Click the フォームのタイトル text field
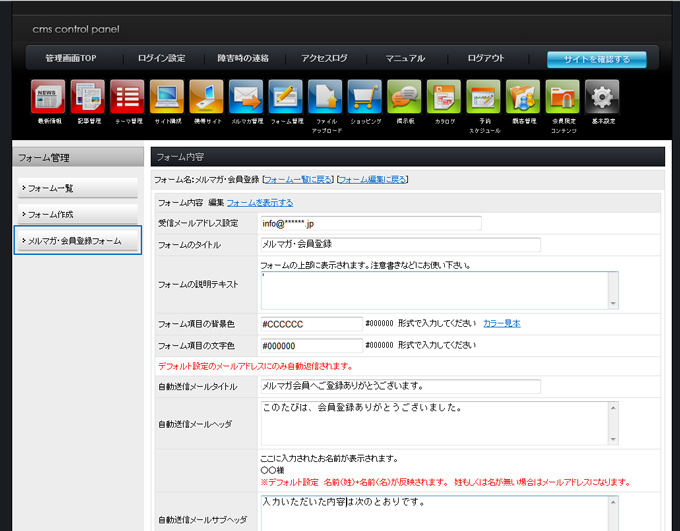Screen dimensions: 680x531 [399, 245]
